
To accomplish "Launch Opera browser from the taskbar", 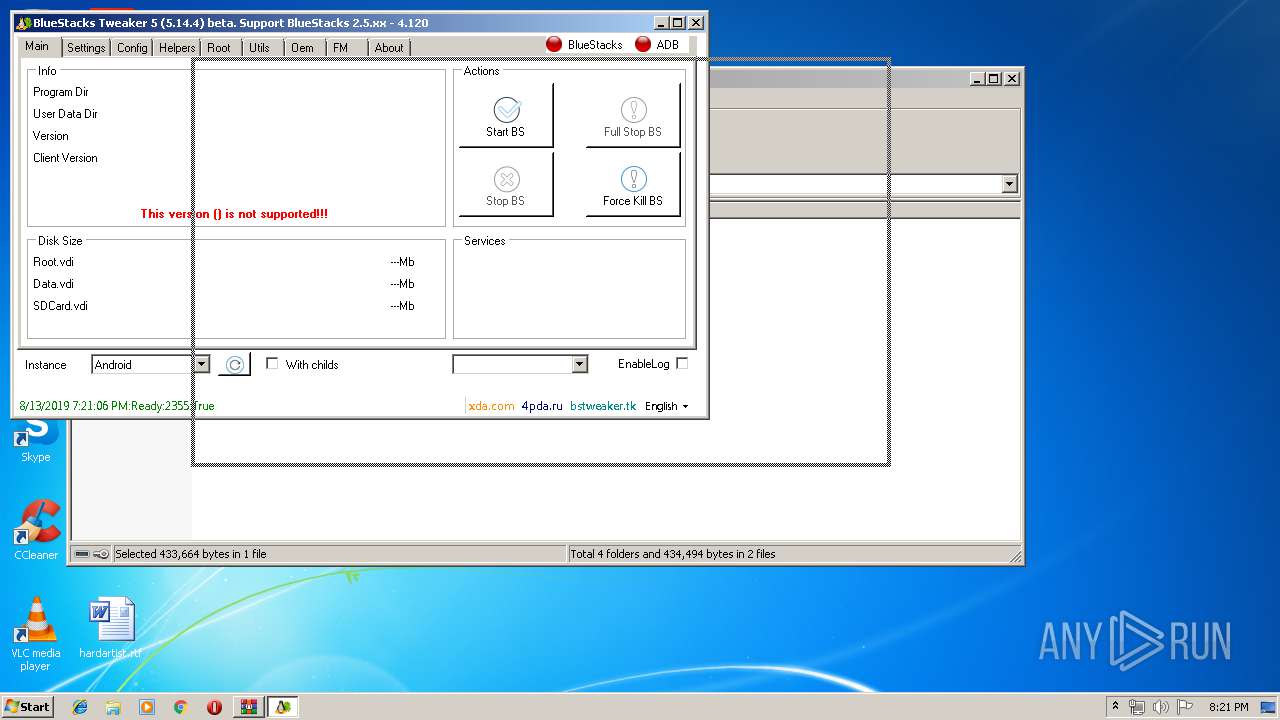I will coord(214,707).
